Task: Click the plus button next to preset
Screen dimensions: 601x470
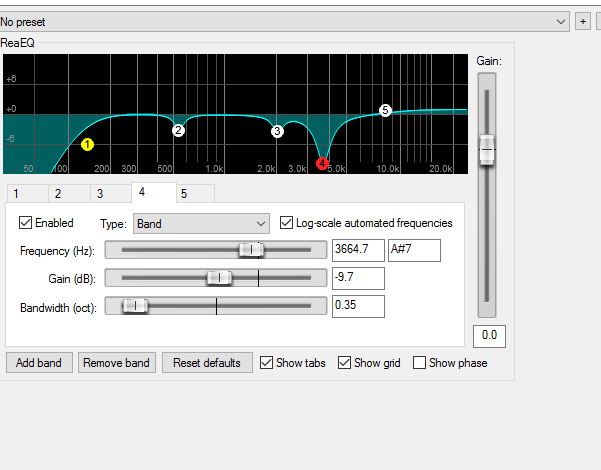Action: tap(583, 22)
